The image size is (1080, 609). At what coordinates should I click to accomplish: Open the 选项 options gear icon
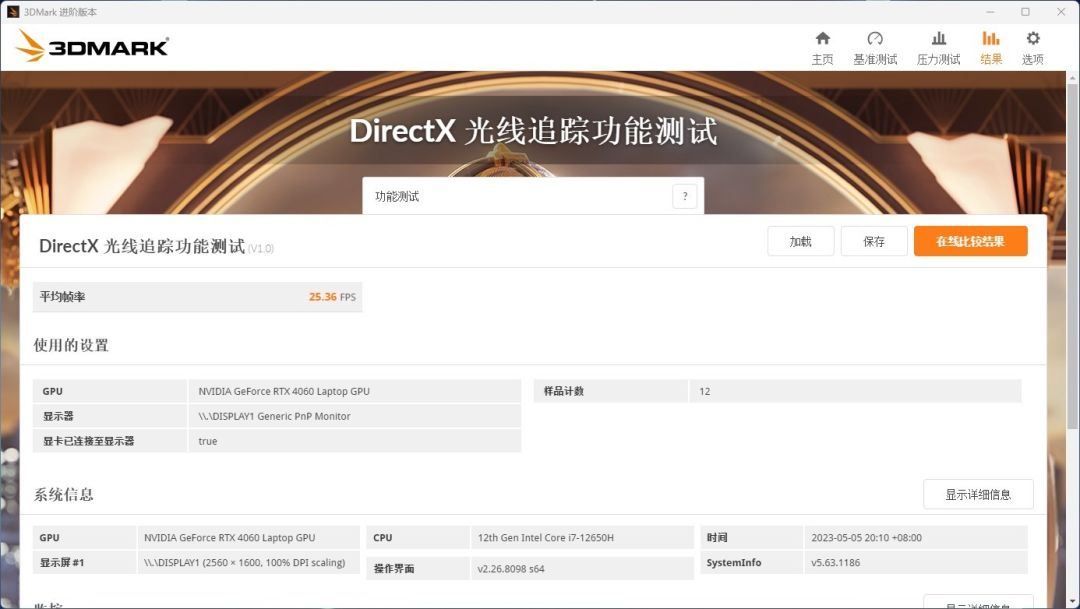pyautogui.click(x=1032, y=39)
